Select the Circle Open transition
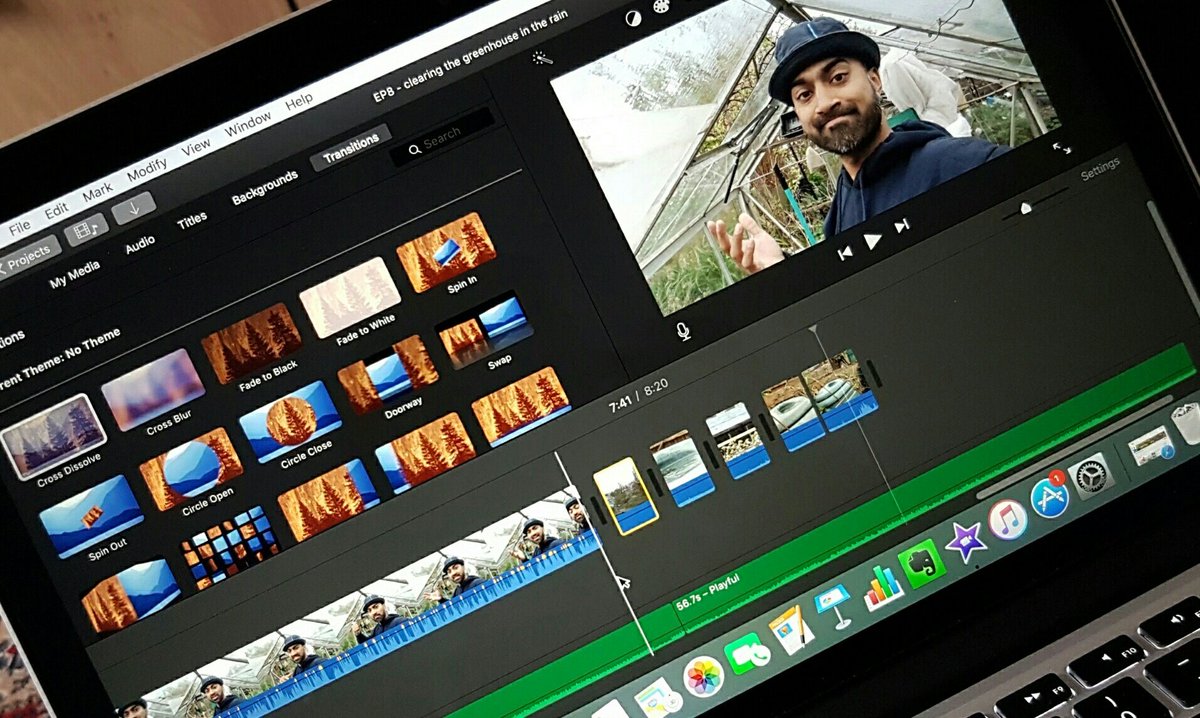This screenshot has height=718, width=1200. [190, 468]
